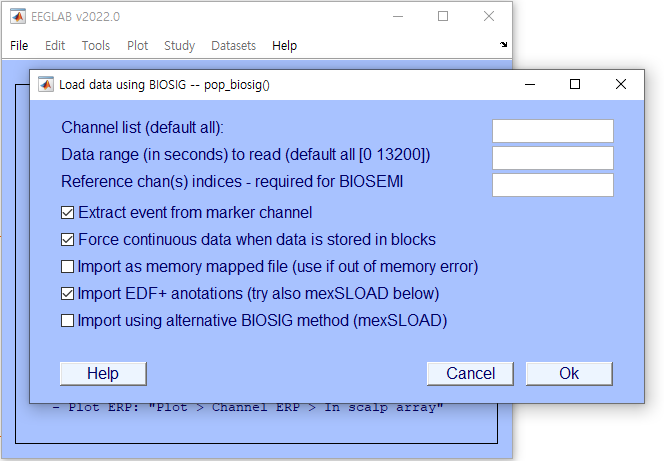Screen dimensions: 664x461
Task: Open Help for pop_biosig dialog
Action: (x=103, y=373)
